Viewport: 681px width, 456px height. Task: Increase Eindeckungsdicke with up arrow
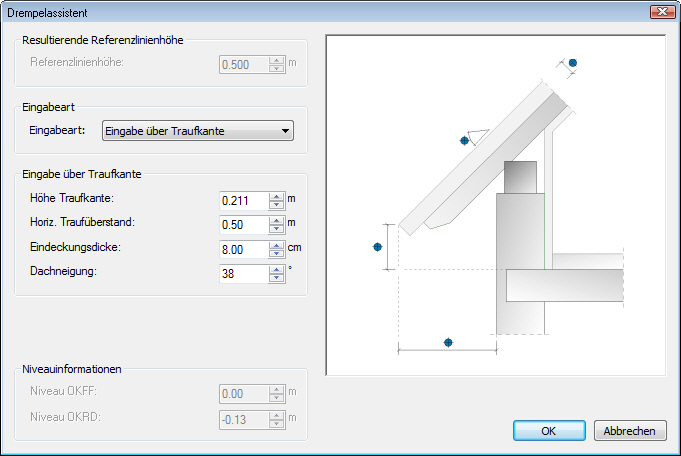click(x=276, y=246)
